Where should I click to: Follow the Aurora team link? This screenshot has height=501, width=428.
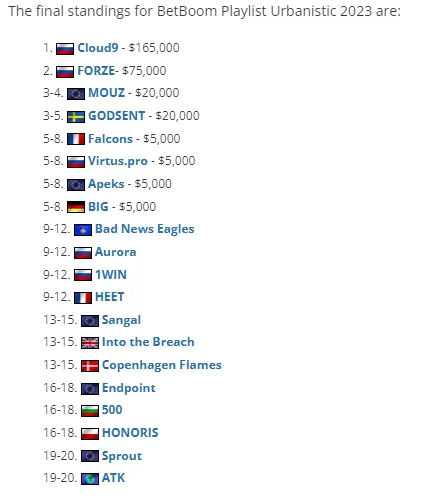point(115,252)
